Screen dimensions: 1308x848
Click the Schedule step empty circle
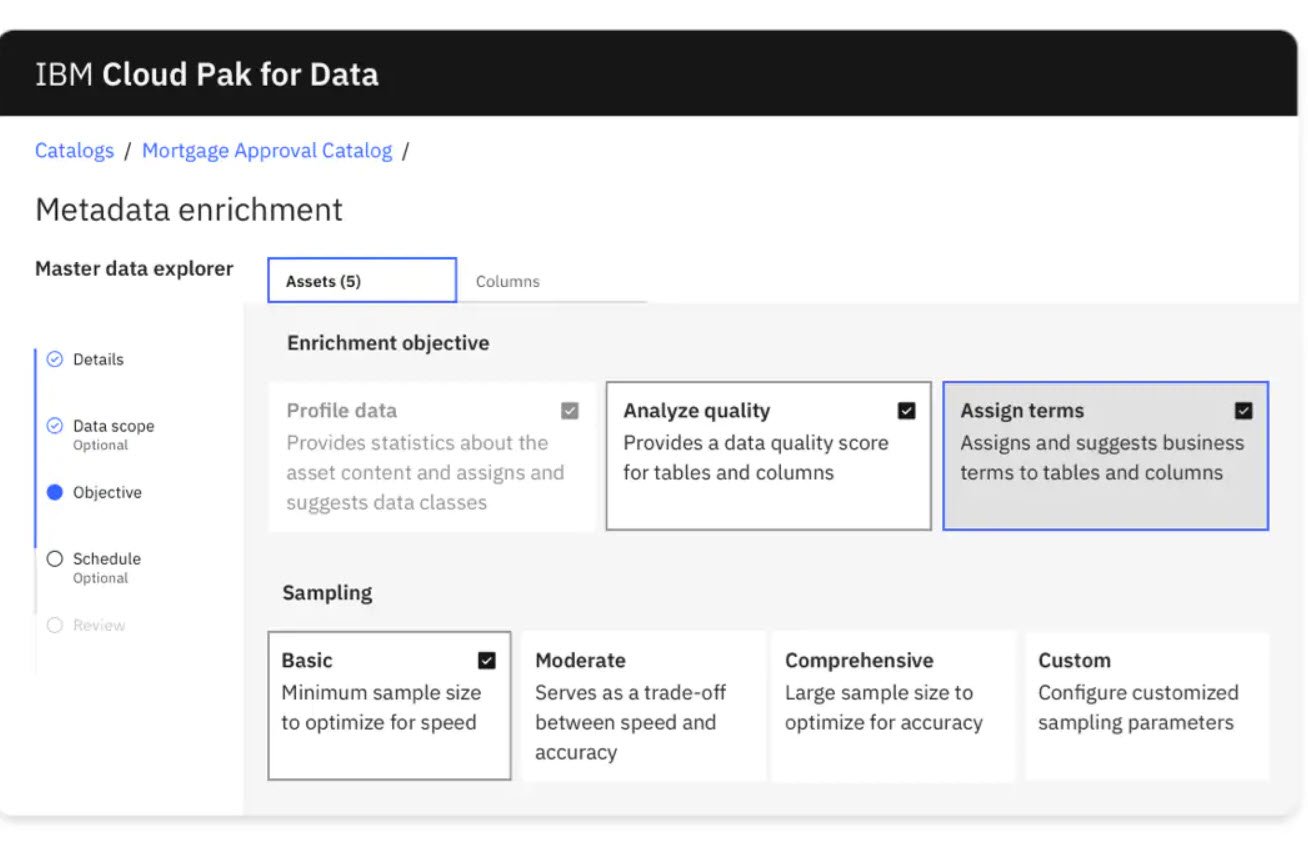55,559
